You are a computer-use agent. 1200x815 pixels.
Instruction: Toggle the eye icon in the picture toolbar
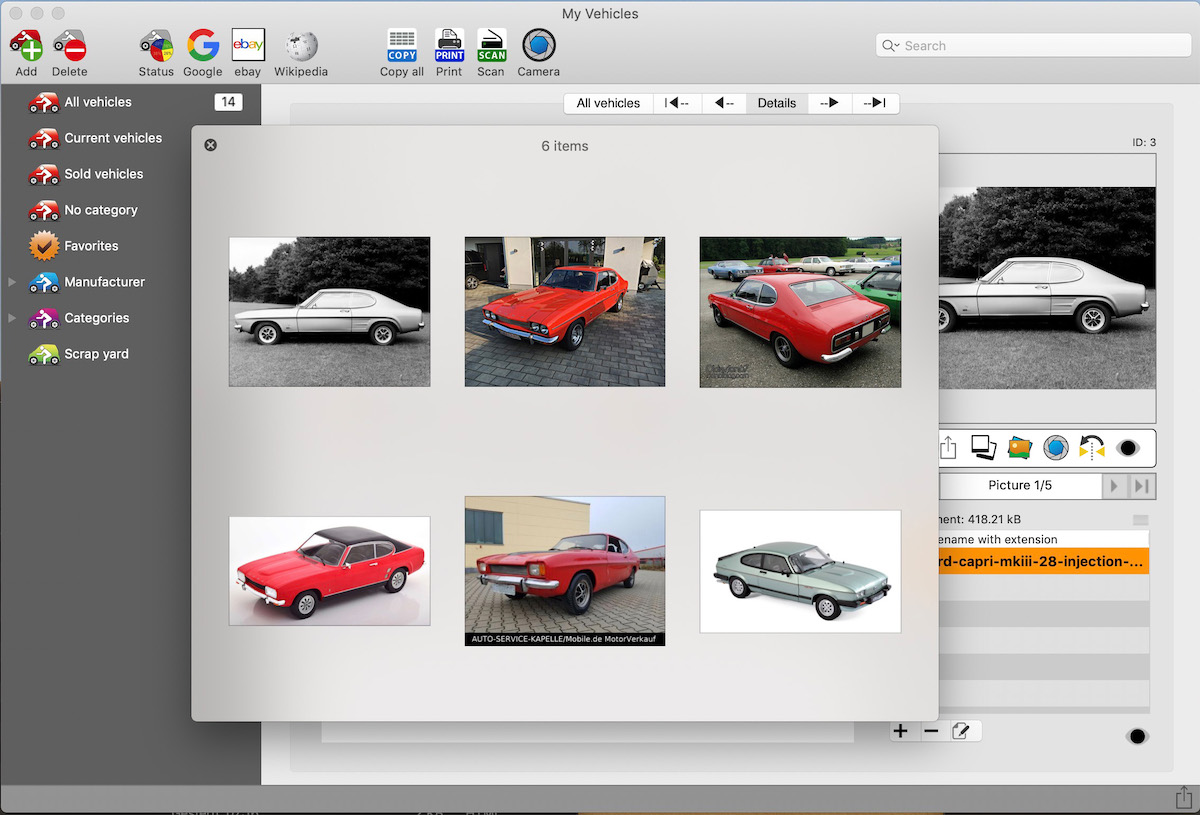(1128, 448)
